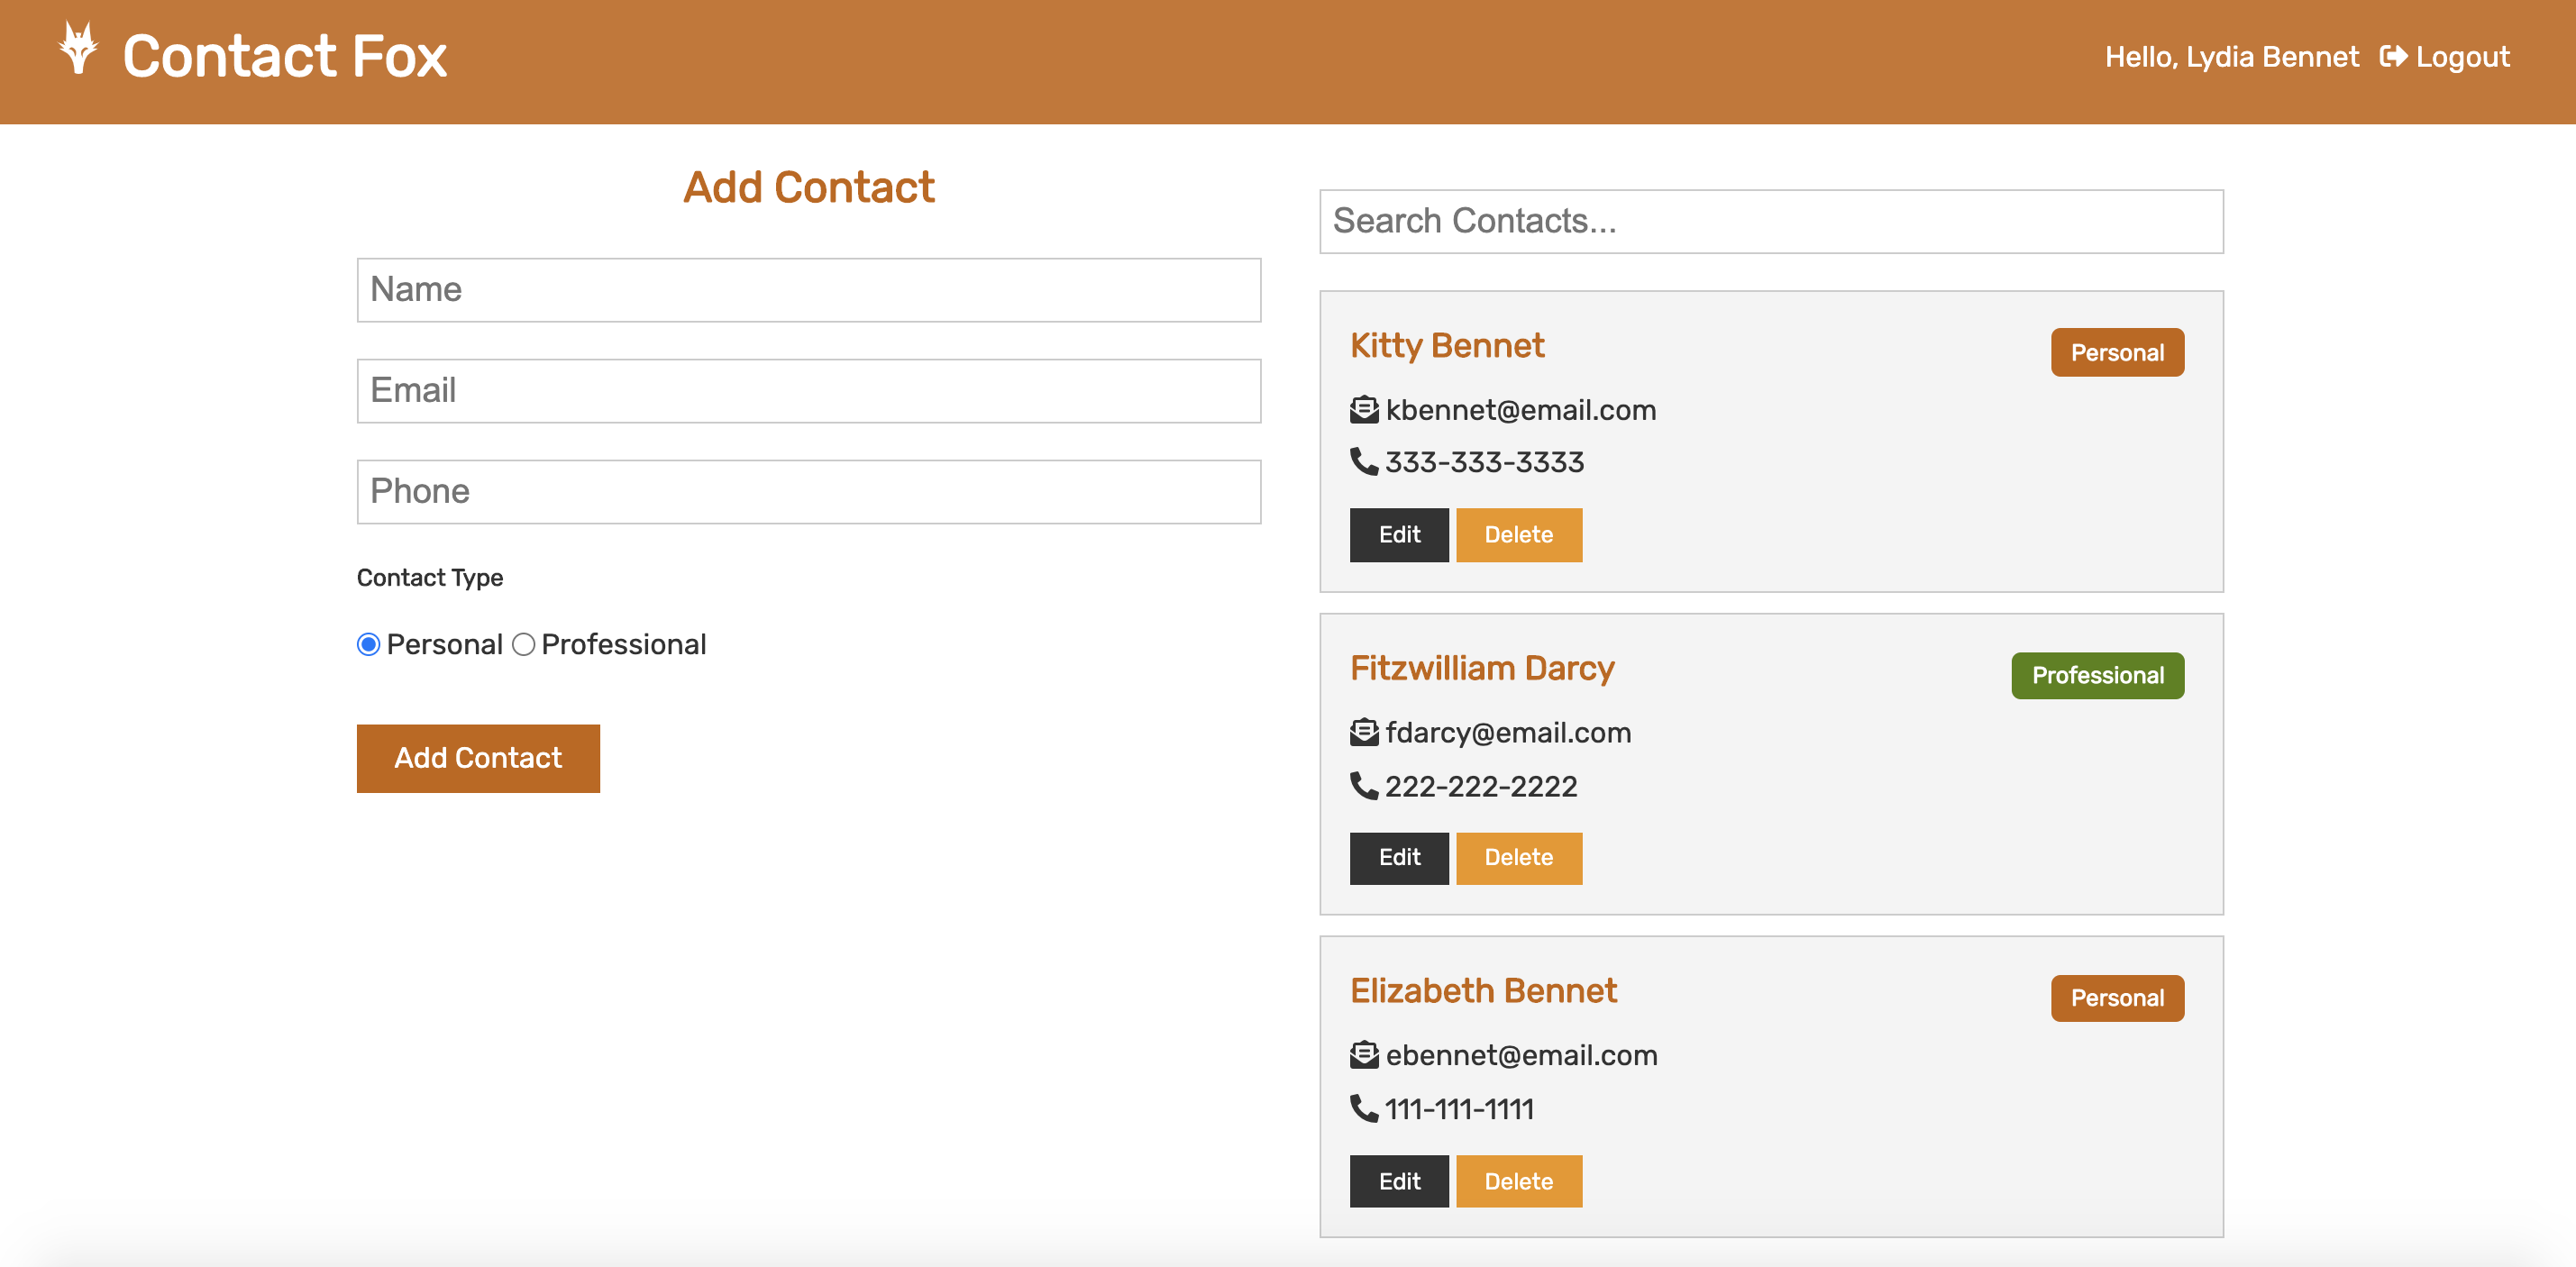
Task: Click the Contact Fox title text
Action: pyautogui.click(x=284, y=56)
